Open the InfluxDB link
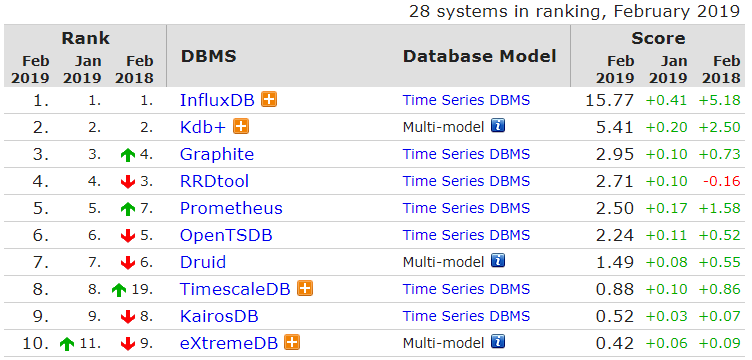This screenshot has height=360, width=752. [x=218, y=100]
